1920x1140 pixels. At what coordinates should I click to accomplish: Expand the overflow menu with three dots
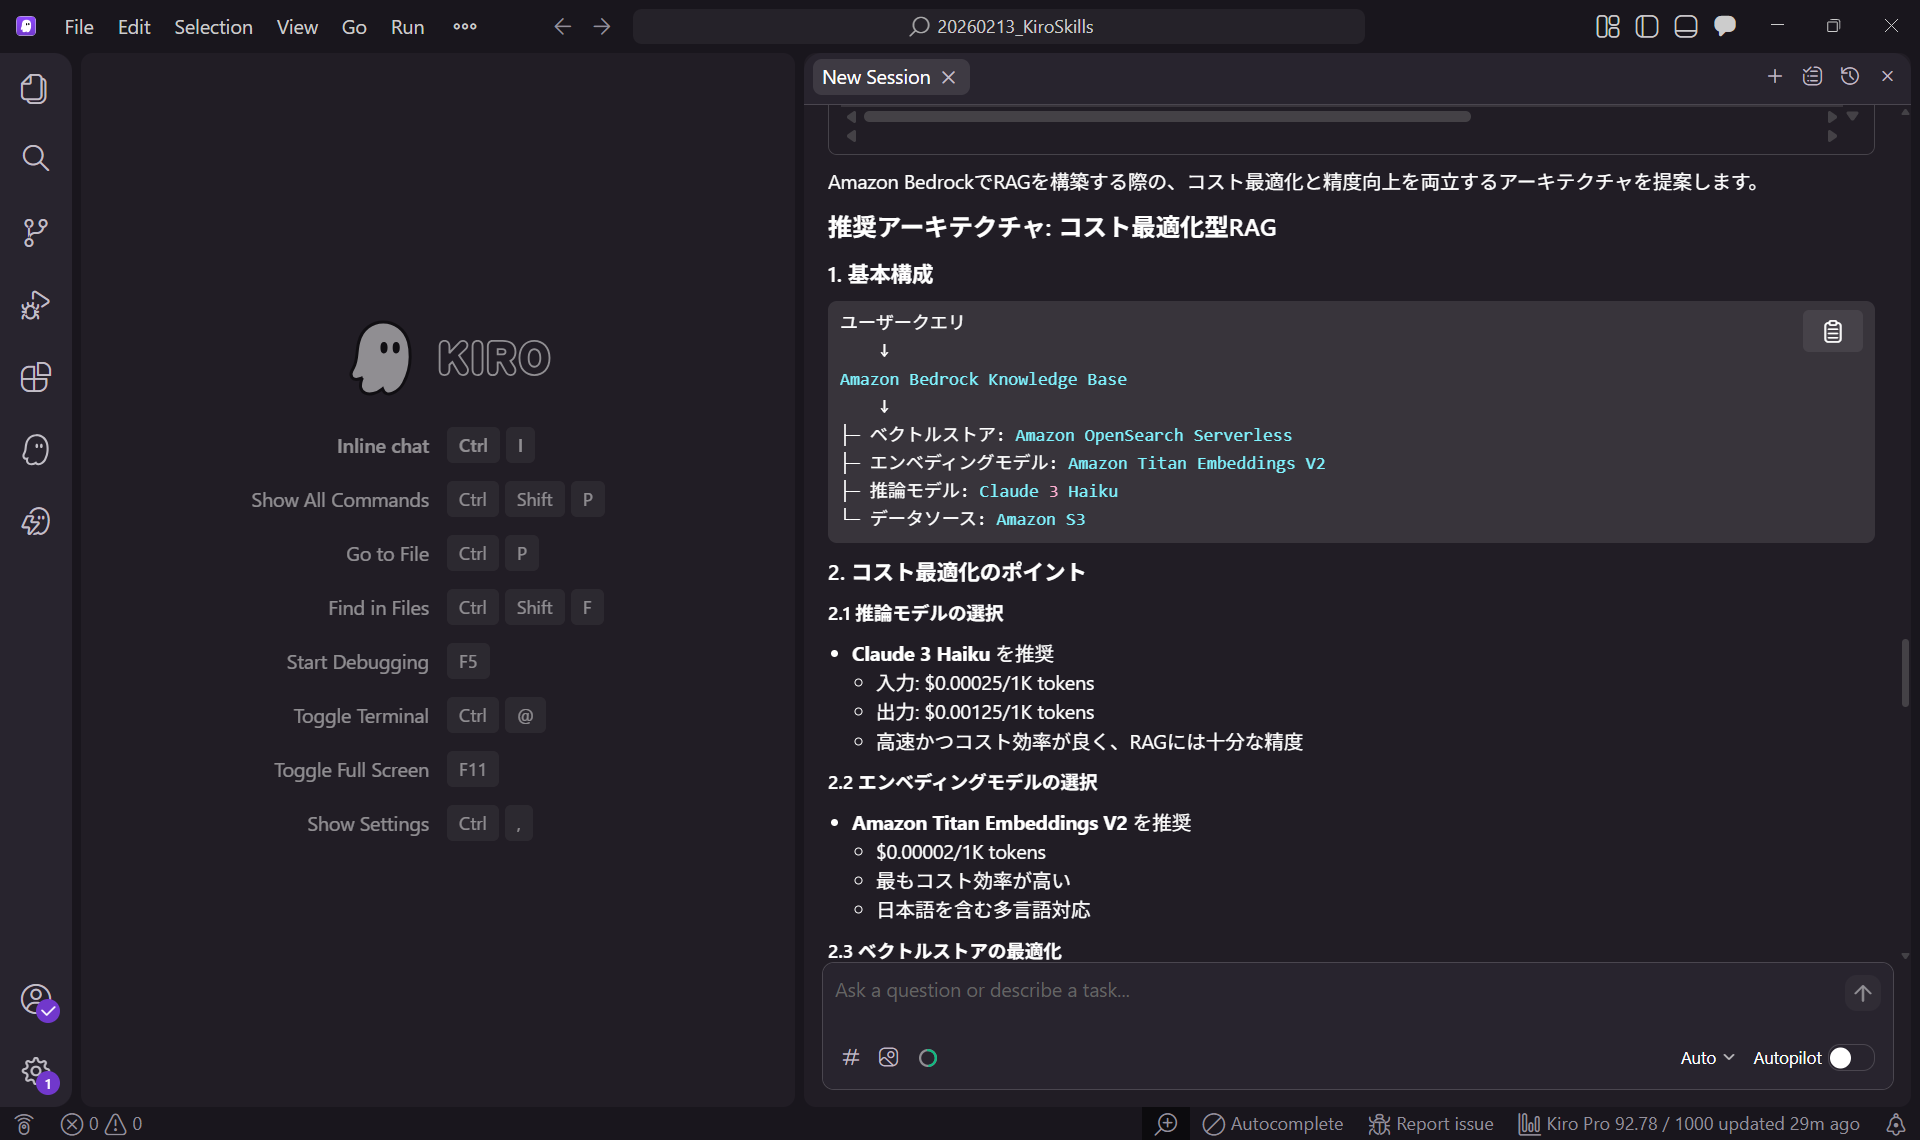coord(465,27)
